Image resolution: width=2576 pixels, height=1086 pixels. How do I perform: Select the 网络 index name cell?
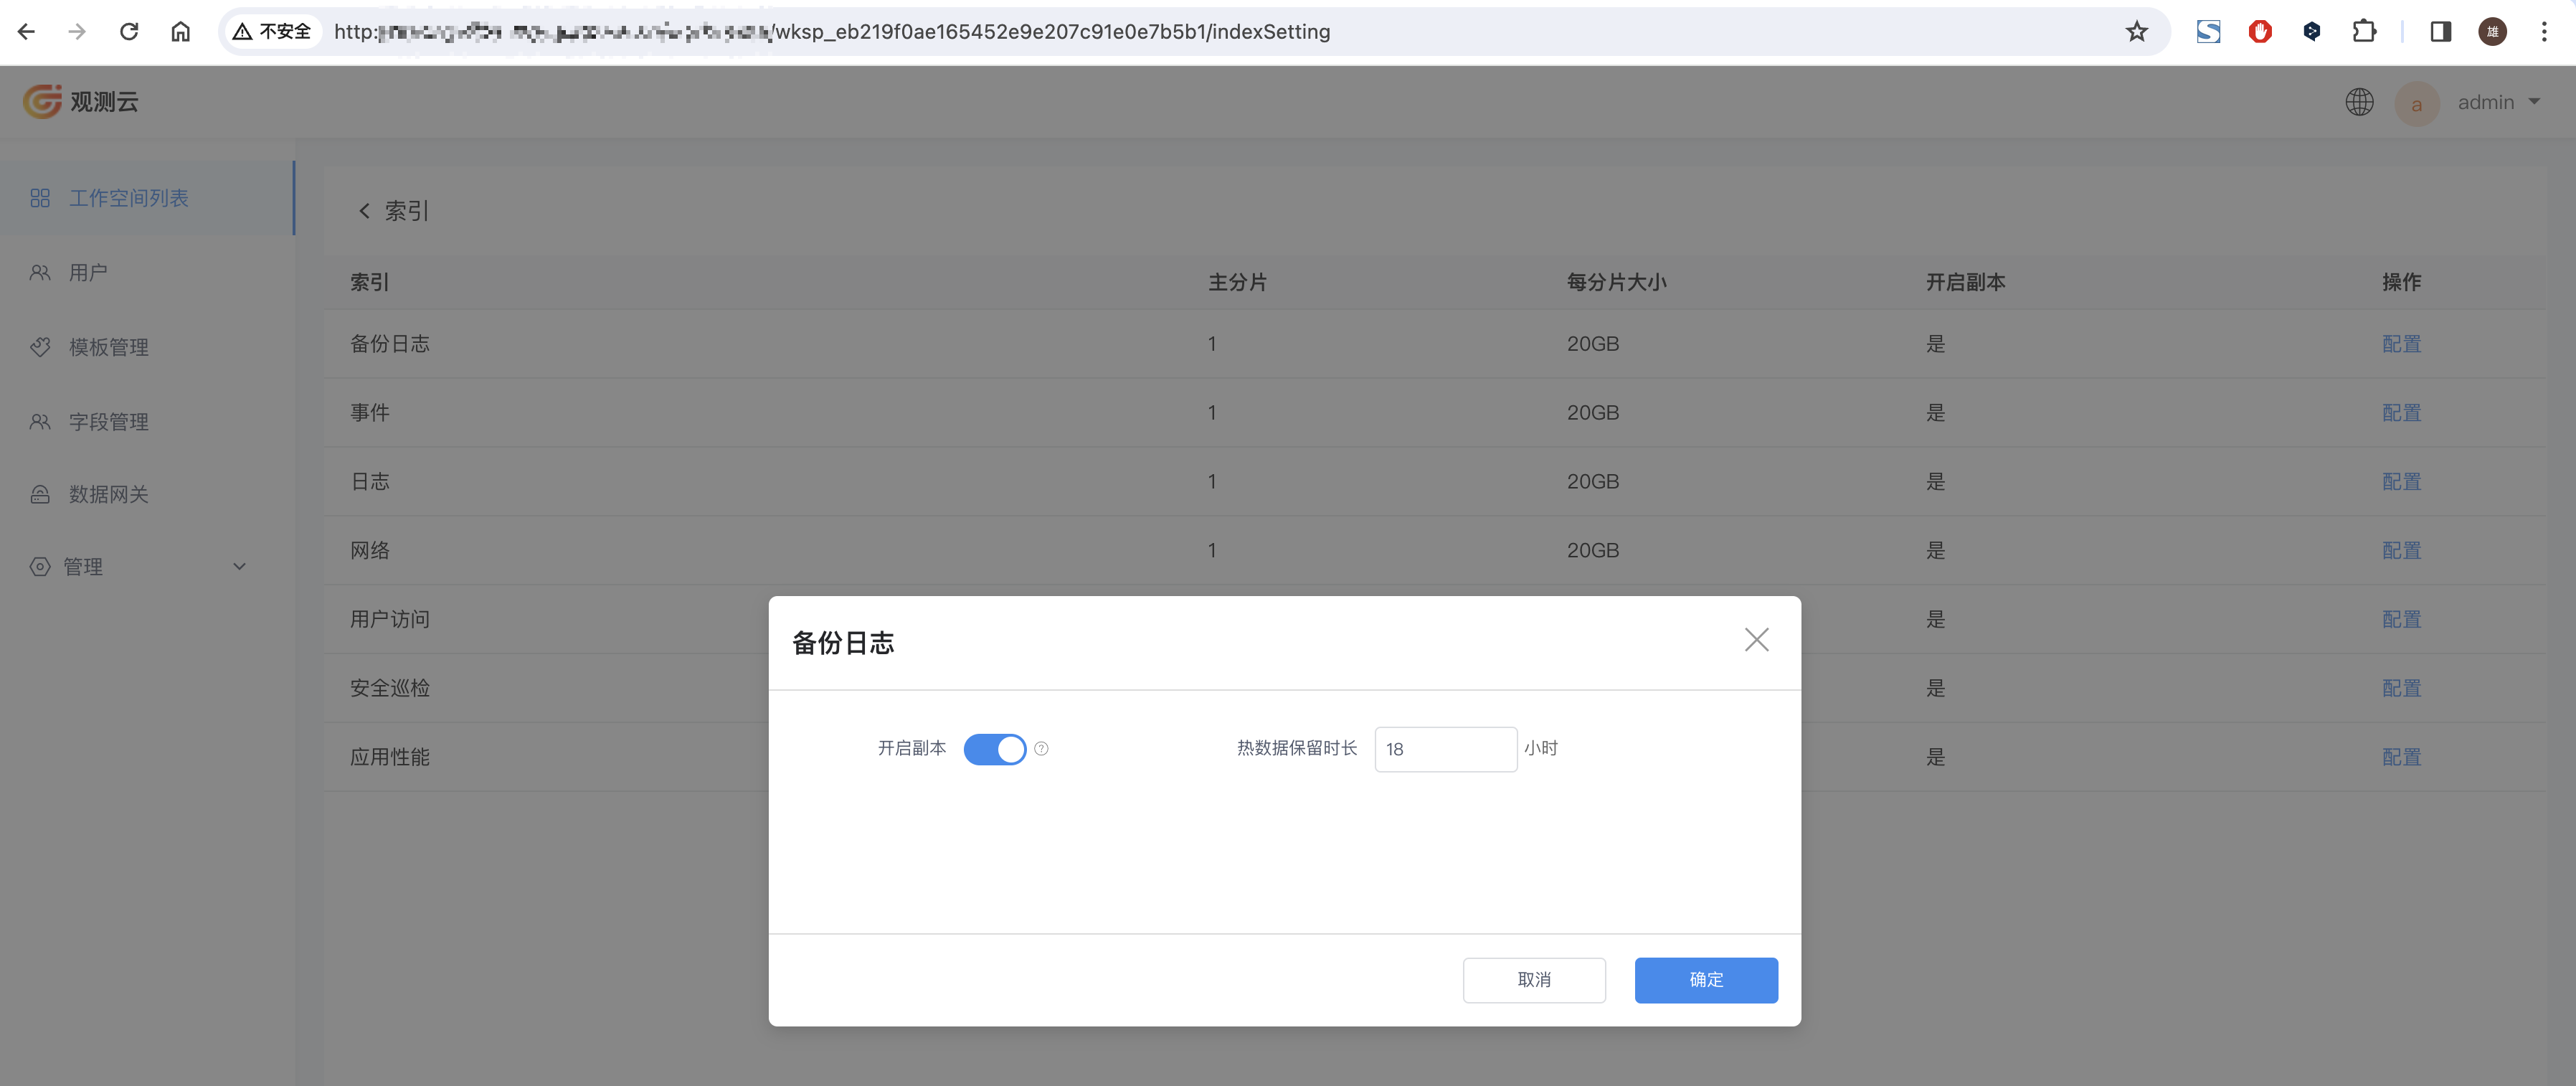tap(369, 551)
